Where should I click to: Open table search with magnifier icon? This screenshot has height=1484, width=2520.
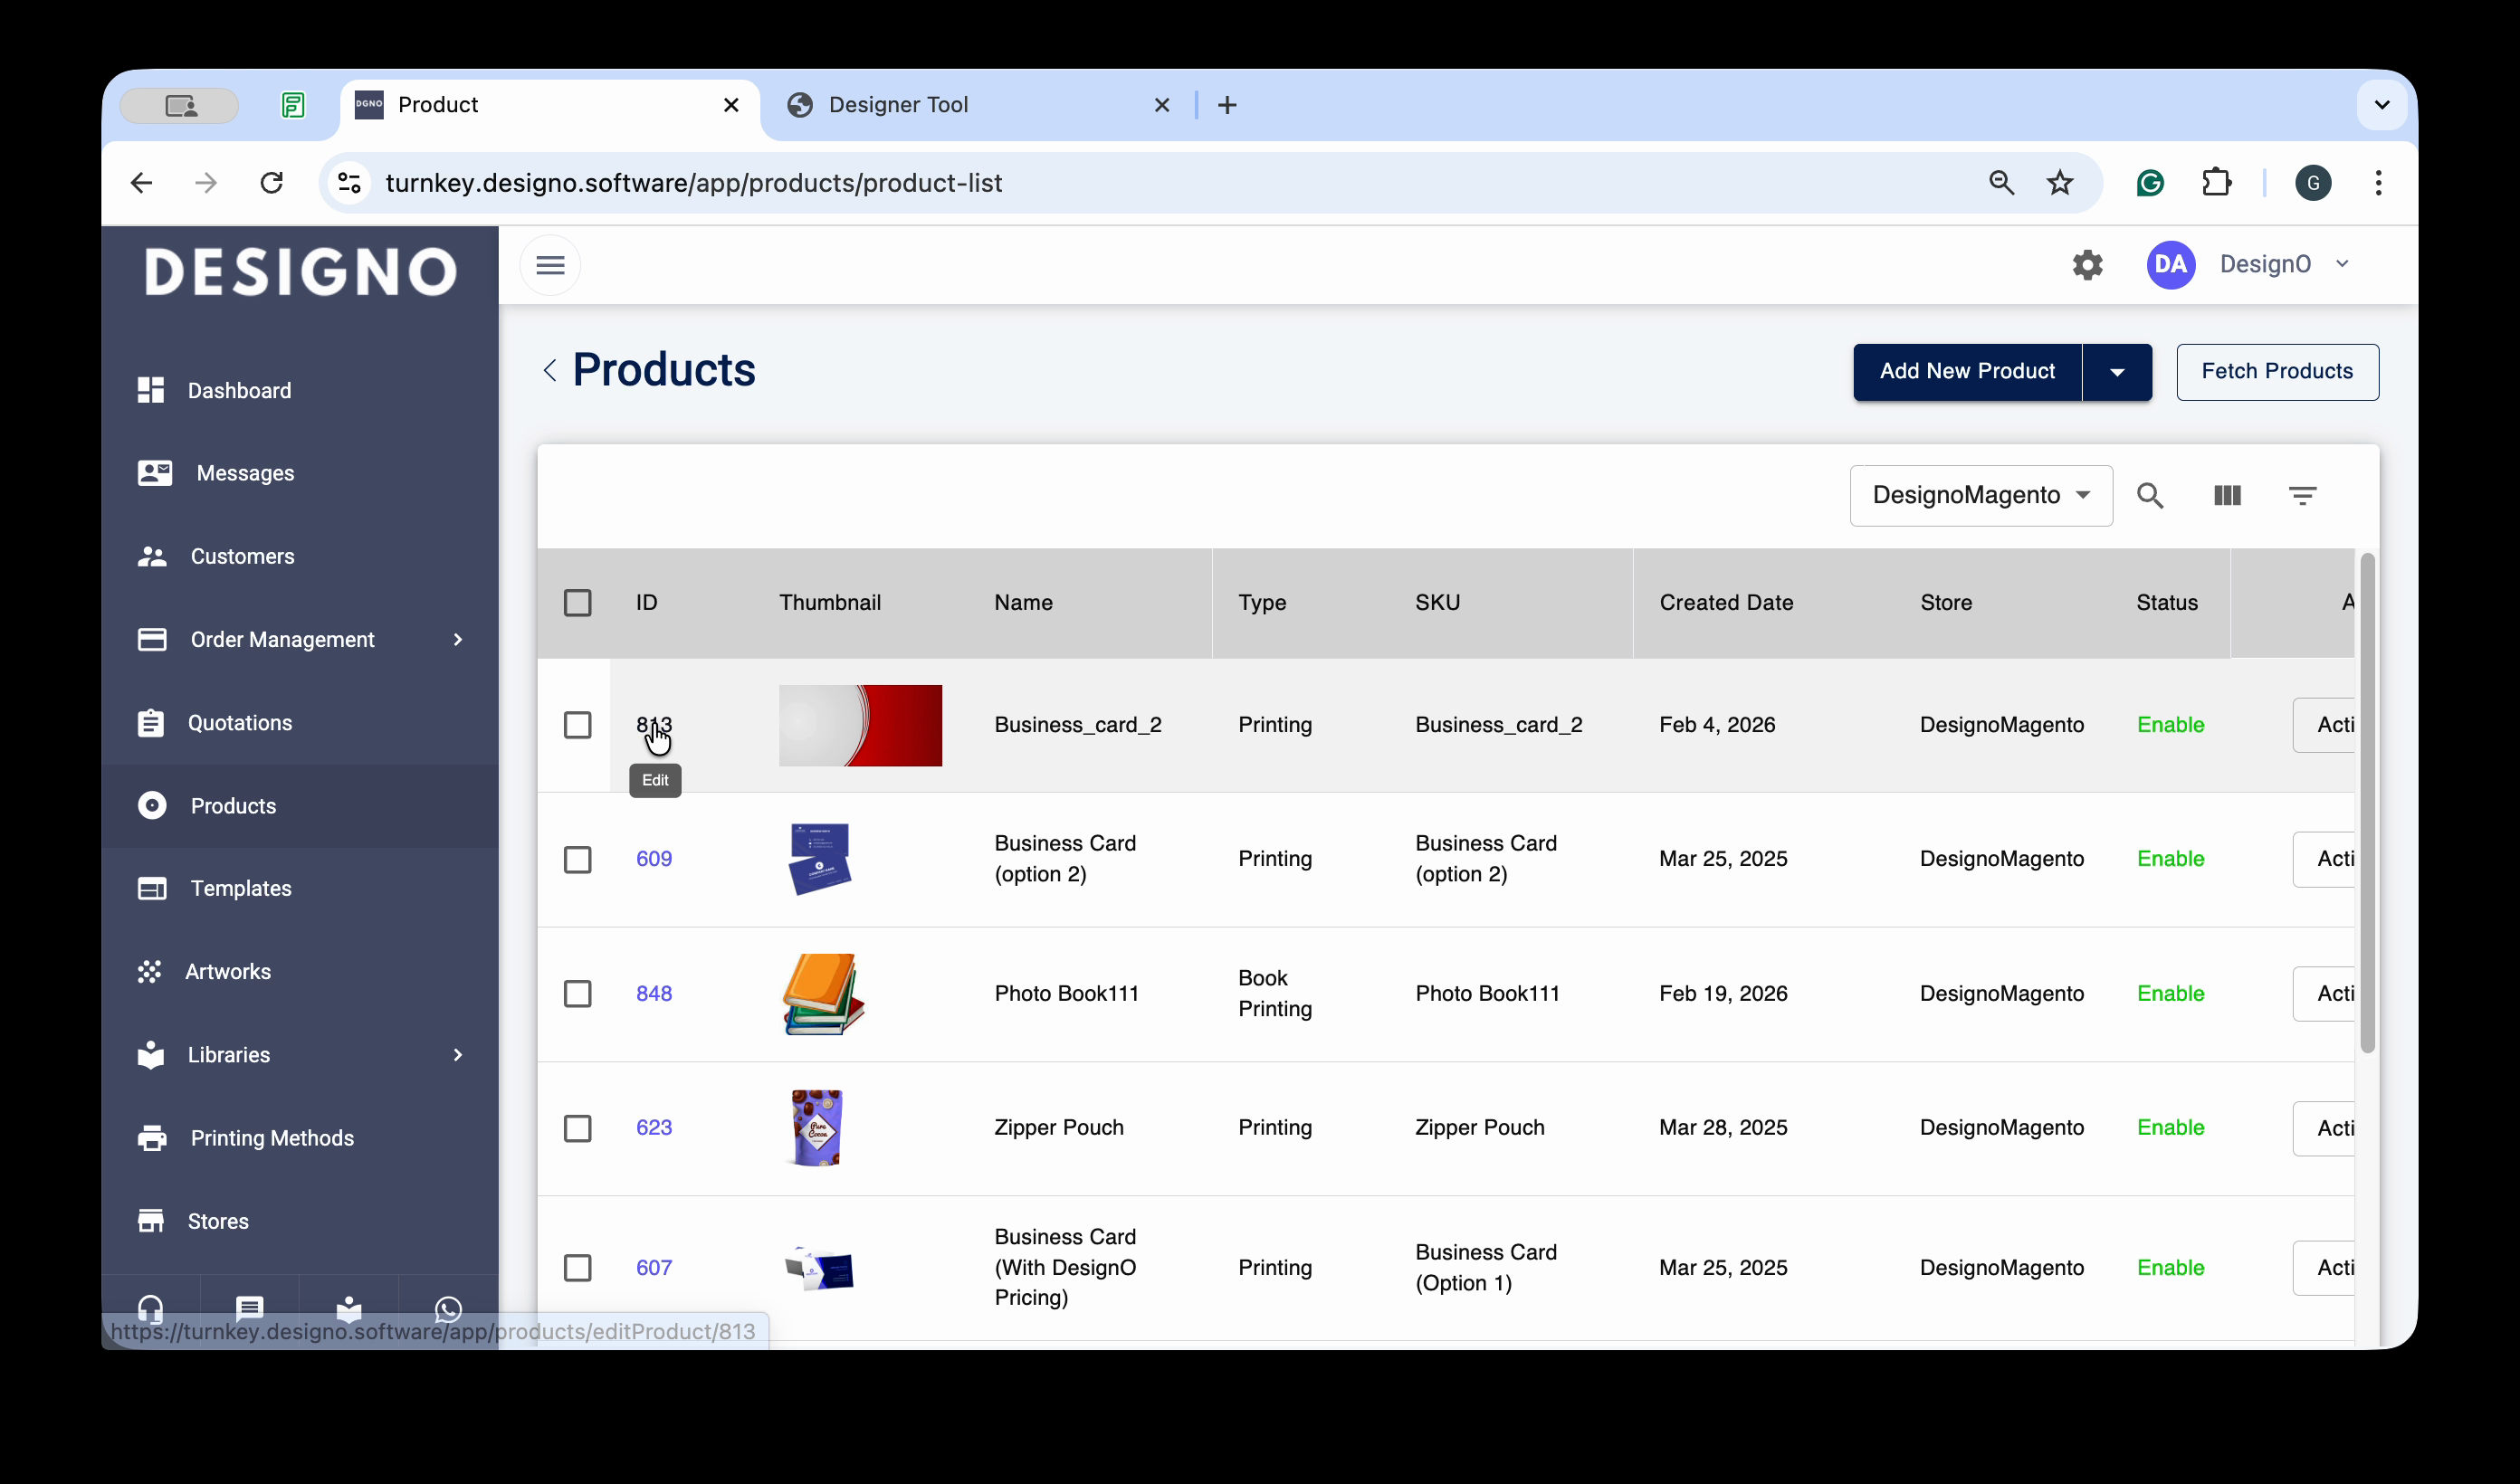[2149, 495]
